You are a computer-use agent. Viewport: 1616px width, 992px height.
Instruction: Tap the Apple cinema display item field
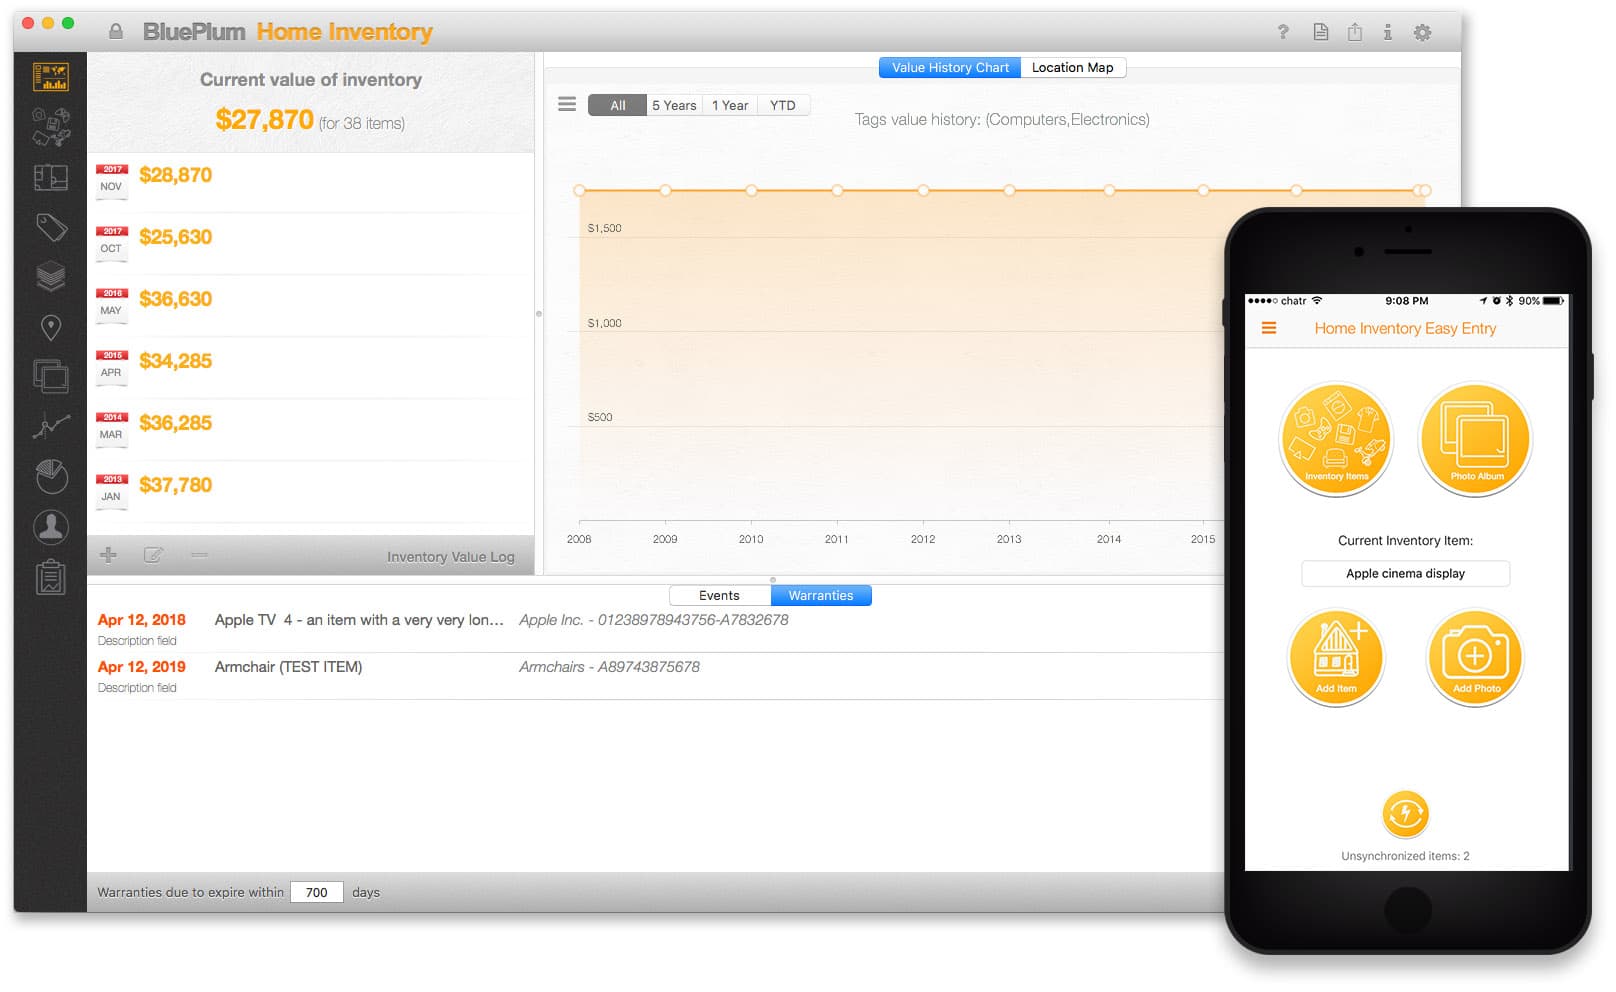click(x=1405, y=573)
